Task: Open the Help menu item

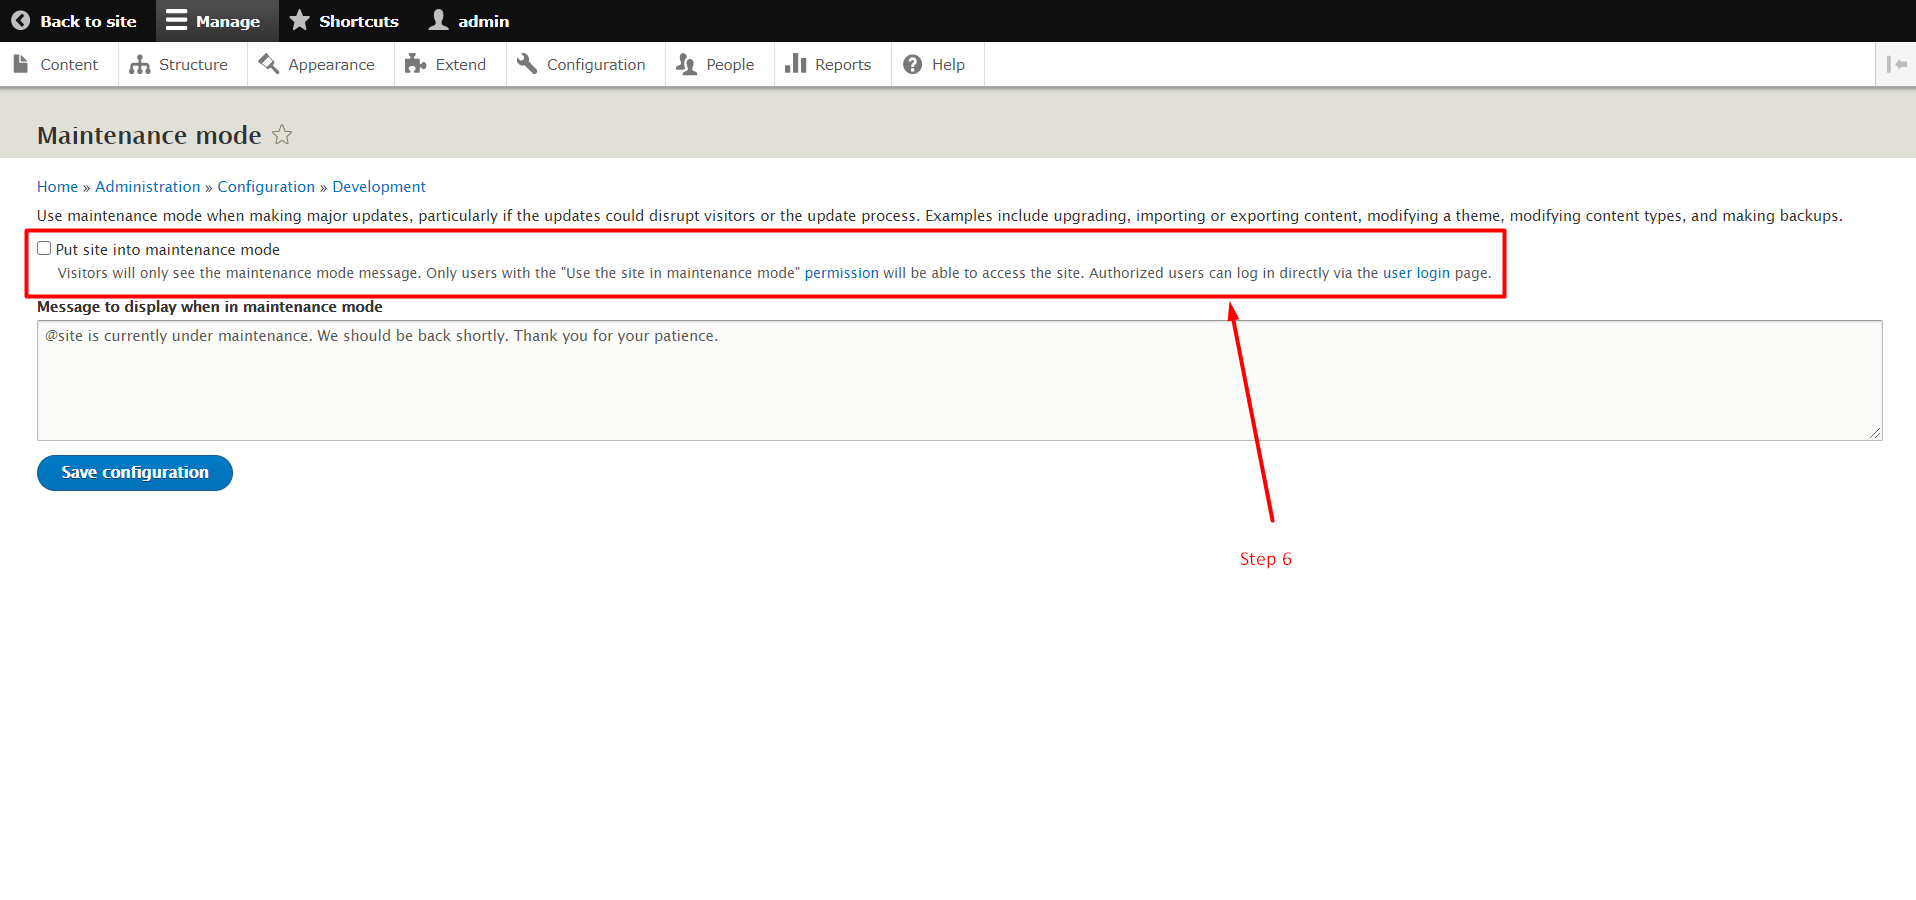Action: tap(935, 64)
